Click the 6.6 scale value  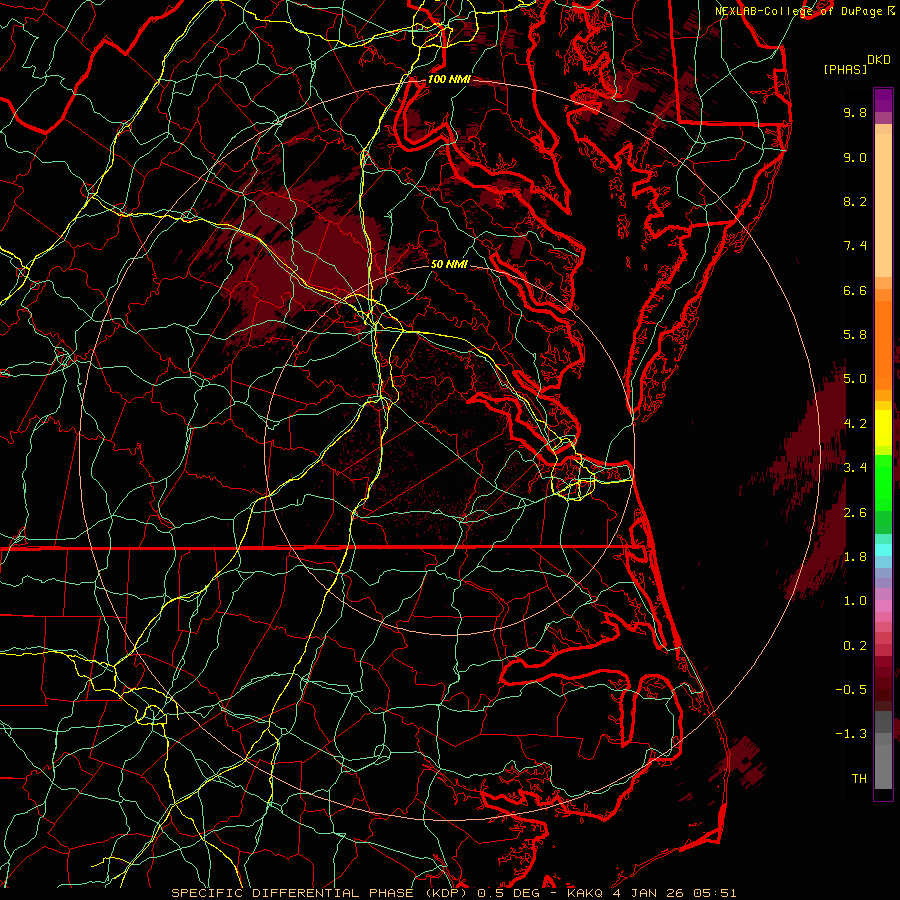click(855, 290)
